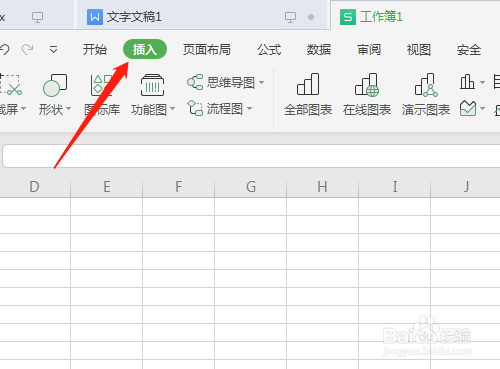Image resolution: width=500 pixels, height=369 pixels.
Task: Switch to the 开始 ribbon tab
Action: click(x=95, y=50)
